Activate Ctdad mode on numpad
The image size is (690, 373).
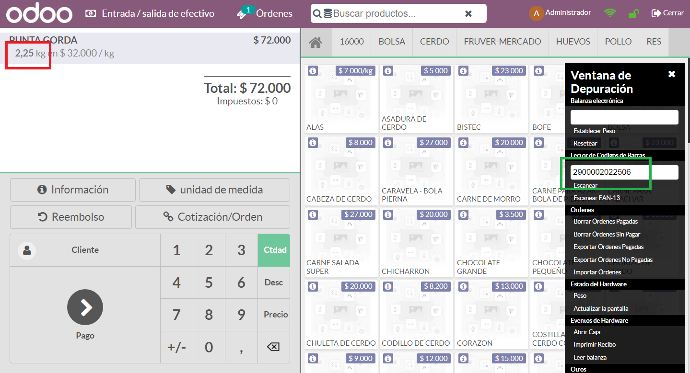tap(274, 250)
